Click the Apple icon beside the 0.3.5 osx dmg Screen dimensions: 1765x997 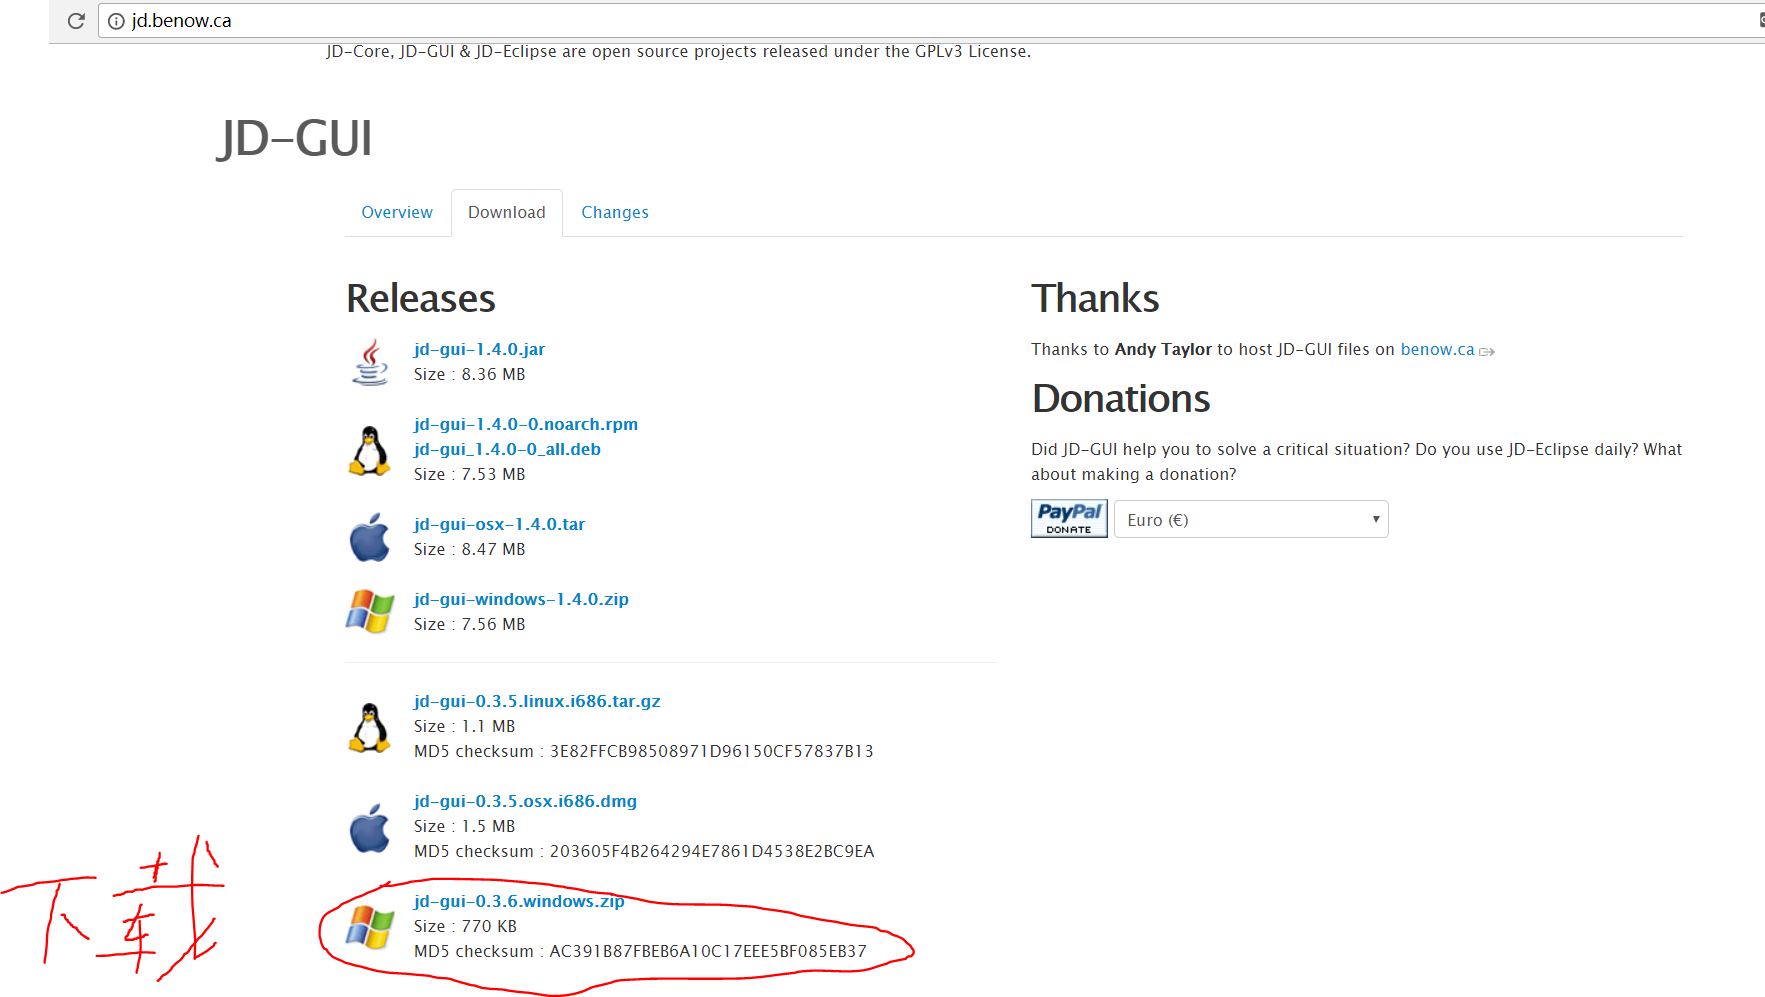(x=370, y=828)
